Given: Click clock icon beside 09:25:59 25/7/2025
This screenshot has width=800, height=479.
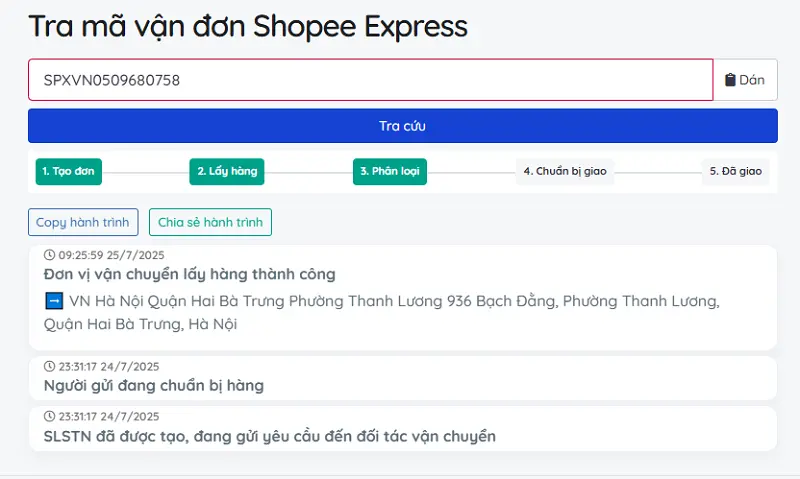Looking at the screenshot, I should click(49, 255).
